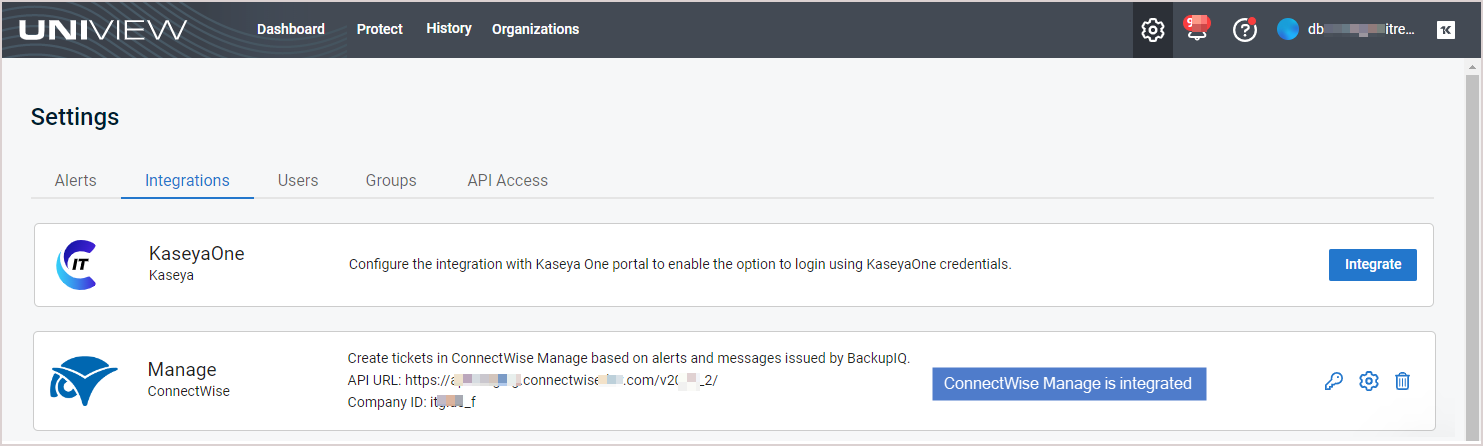Open the Protect menu
The width and height of the screenshot is (1483, 446).
tap(380, 29)
